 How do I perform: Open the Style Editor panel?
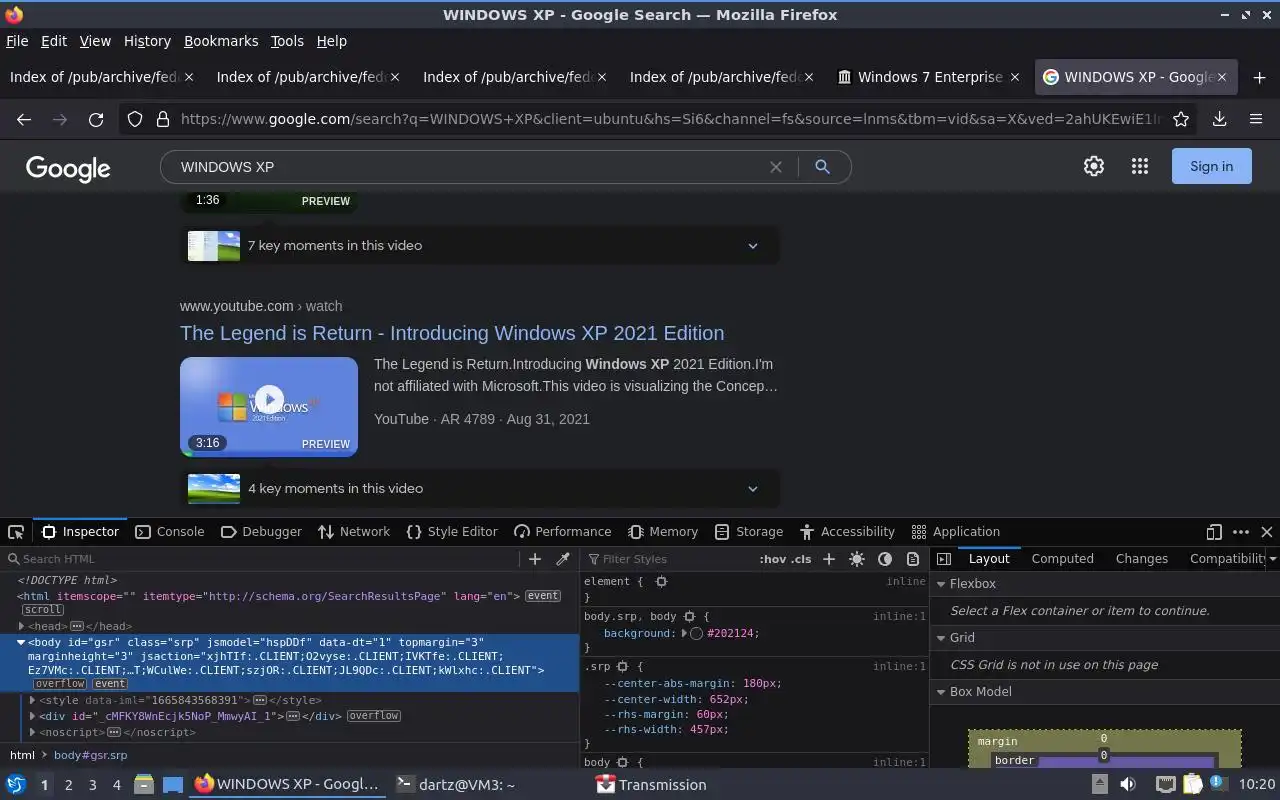(x=452, y=532)
